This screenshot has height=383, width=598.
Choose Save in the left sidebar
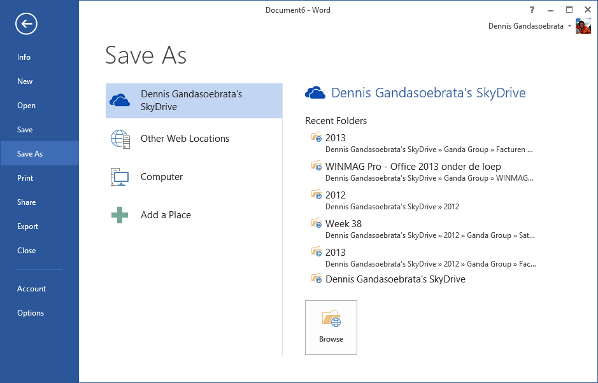[x=25, y=130]
